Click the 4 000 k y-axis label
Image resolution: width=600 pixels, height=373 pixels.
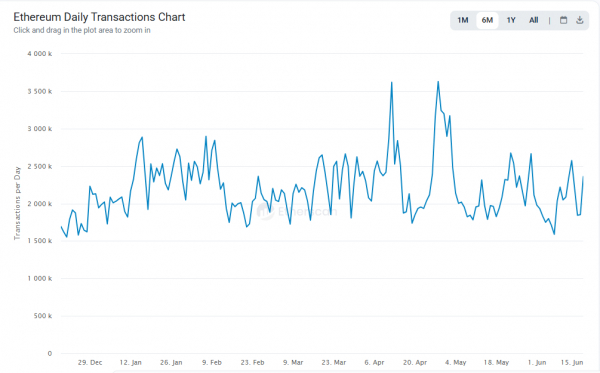[x=39, y=54]
